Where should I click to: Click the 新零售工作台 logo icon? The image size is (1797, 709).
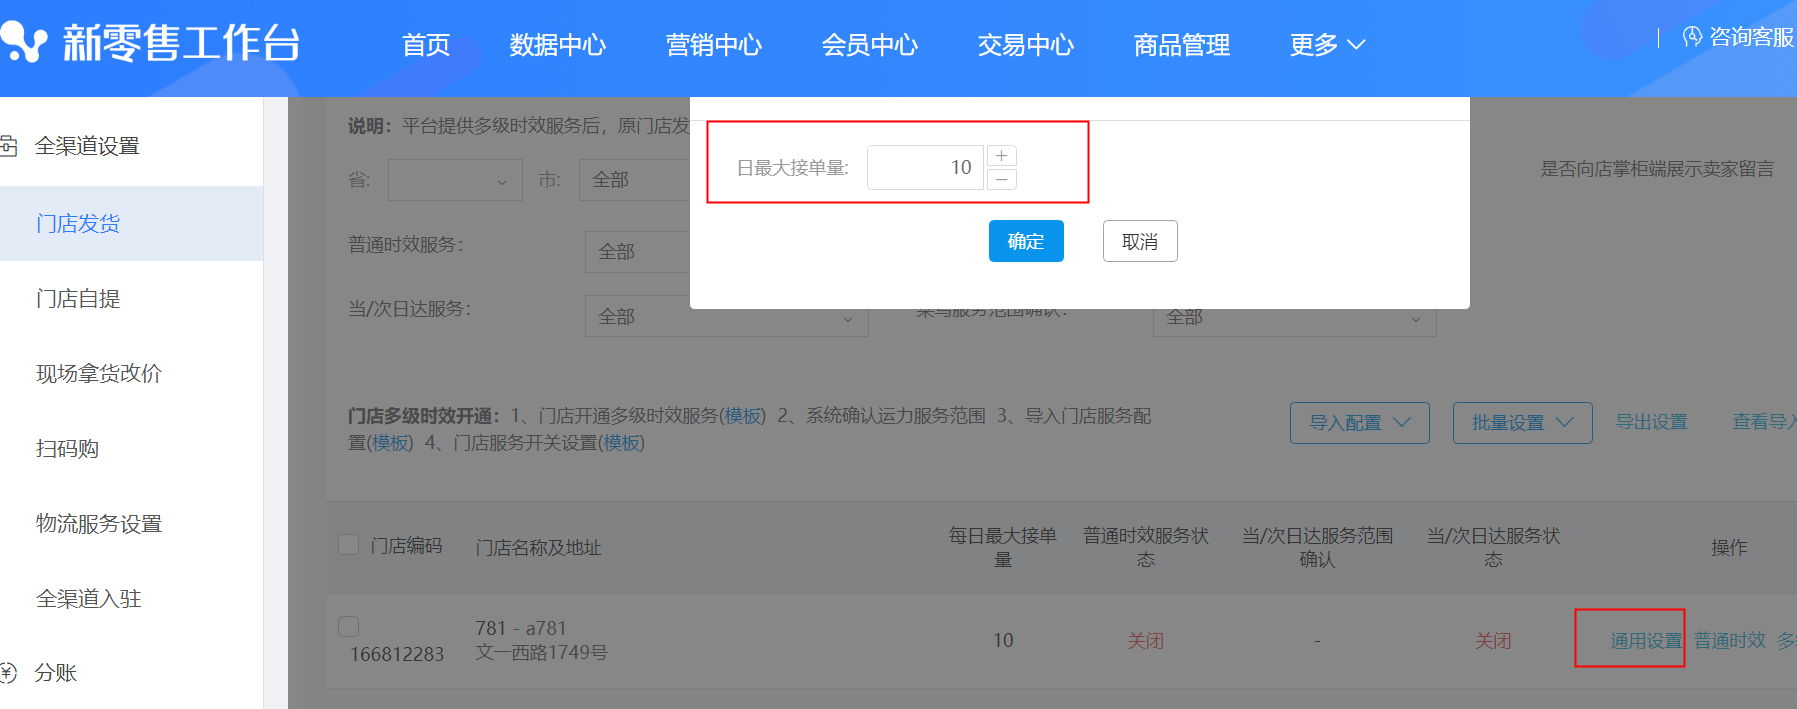click(x=24, y=42)
